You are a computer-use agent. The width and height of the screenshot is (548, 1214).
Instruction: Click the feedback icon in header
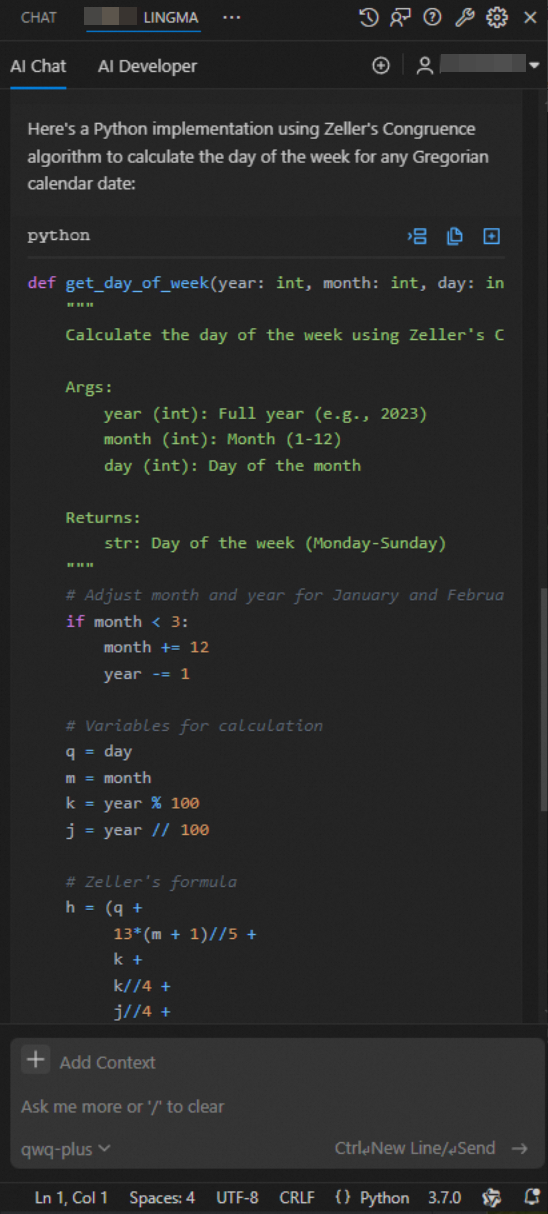point(400,17)
